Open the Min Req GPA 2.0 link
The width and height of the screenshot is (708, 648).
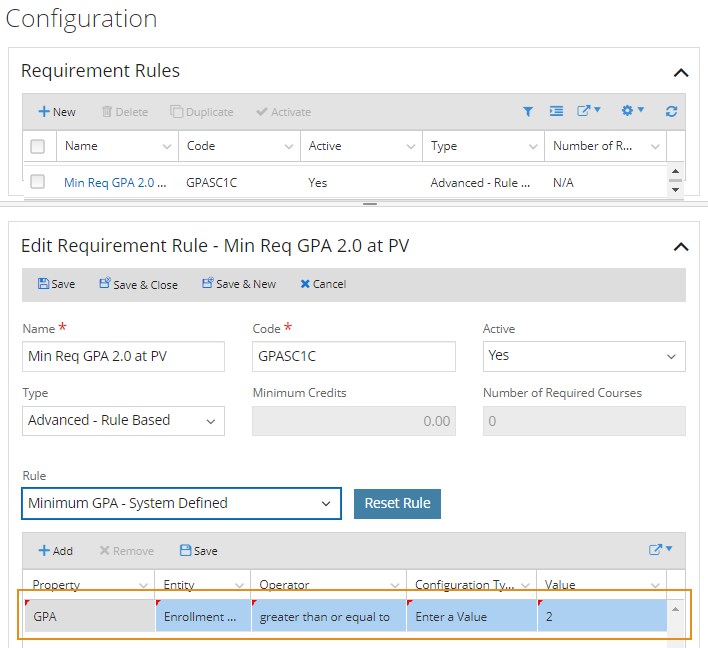115,183
